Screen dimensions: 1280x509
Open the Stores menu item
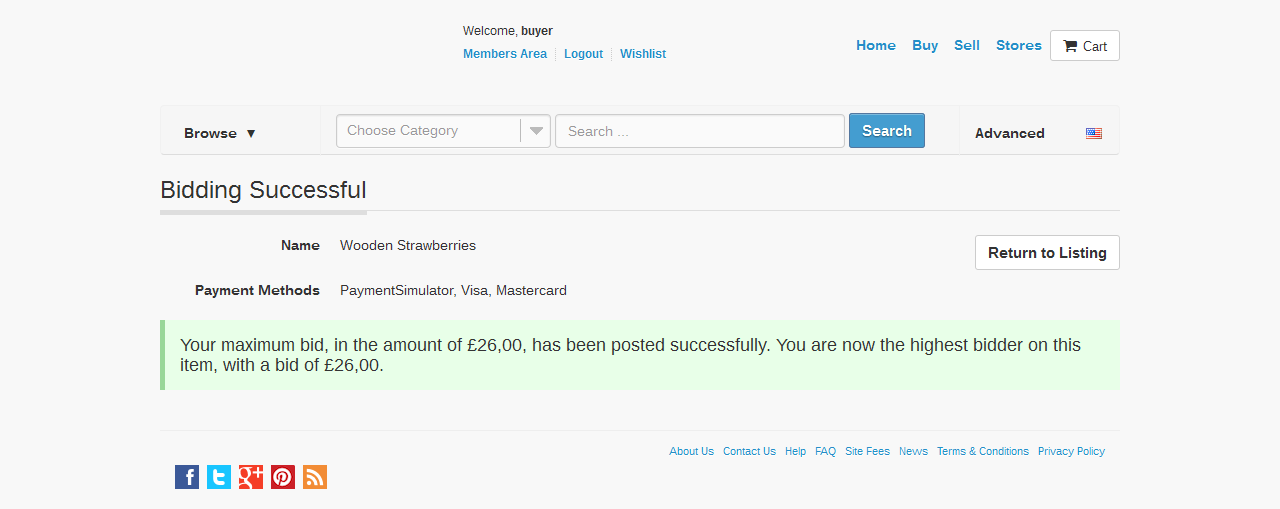click(x=1019, y=45)
